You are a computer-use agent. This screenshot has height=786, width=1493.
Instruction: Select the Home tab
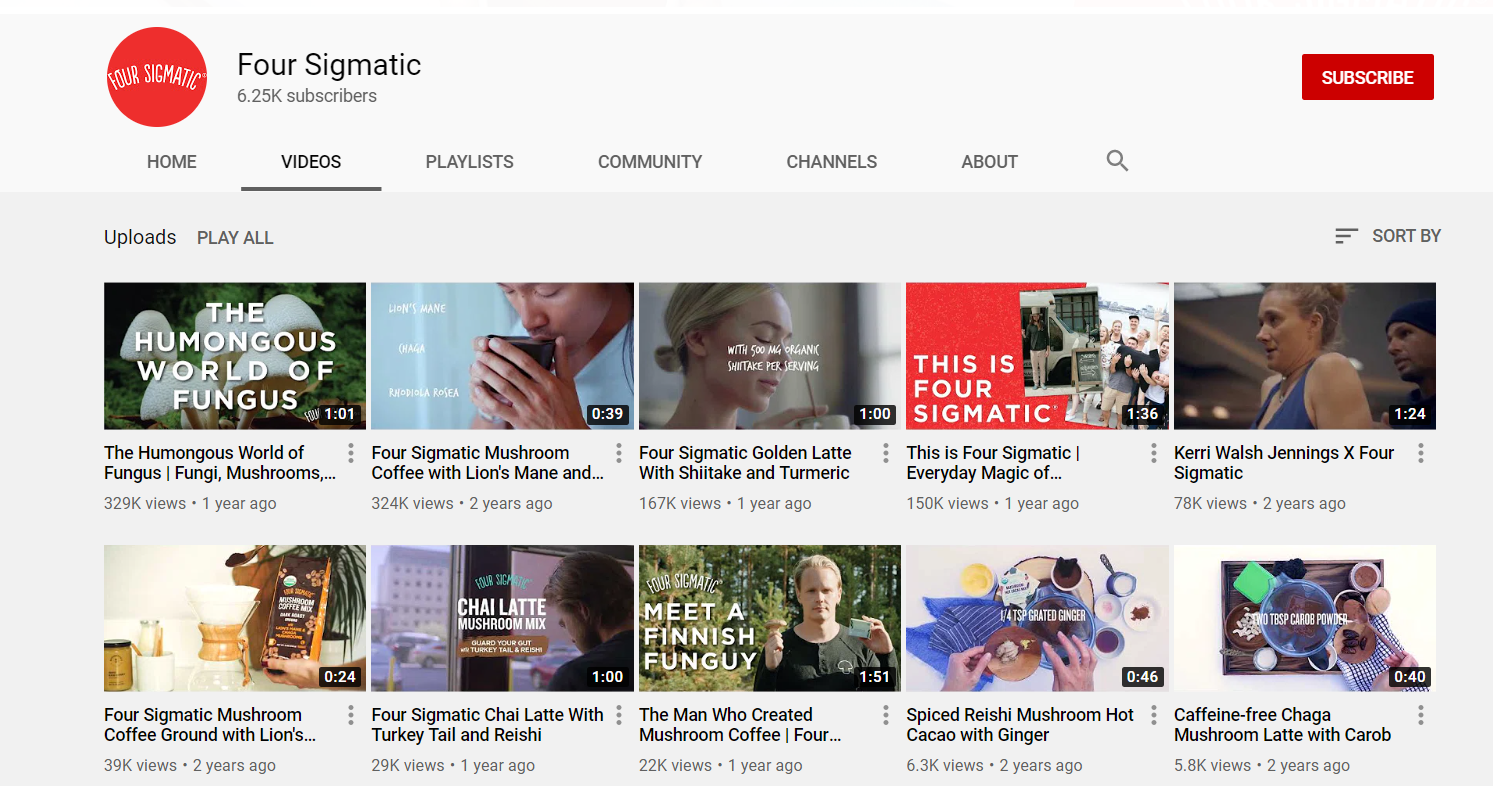172,162
